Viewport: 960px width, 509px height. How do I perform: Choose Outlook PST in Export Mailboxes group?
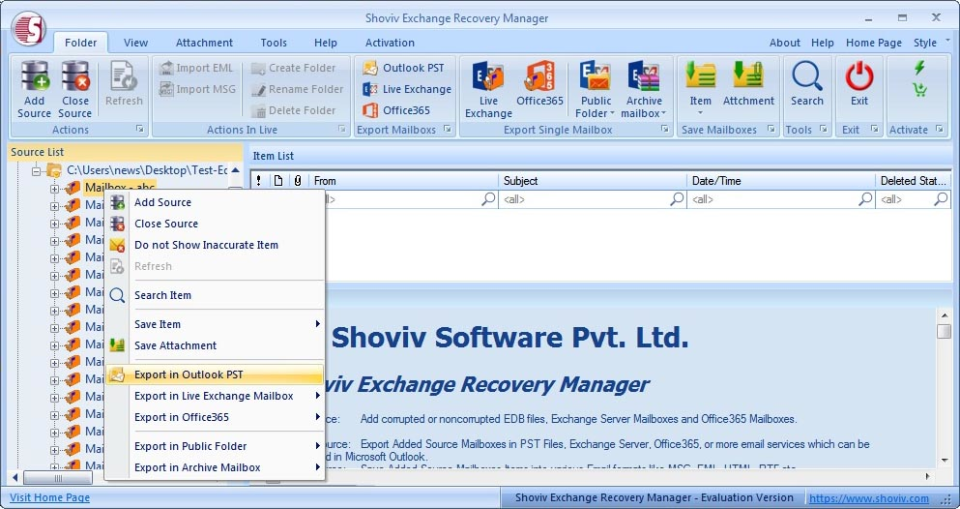coord(403,68)
